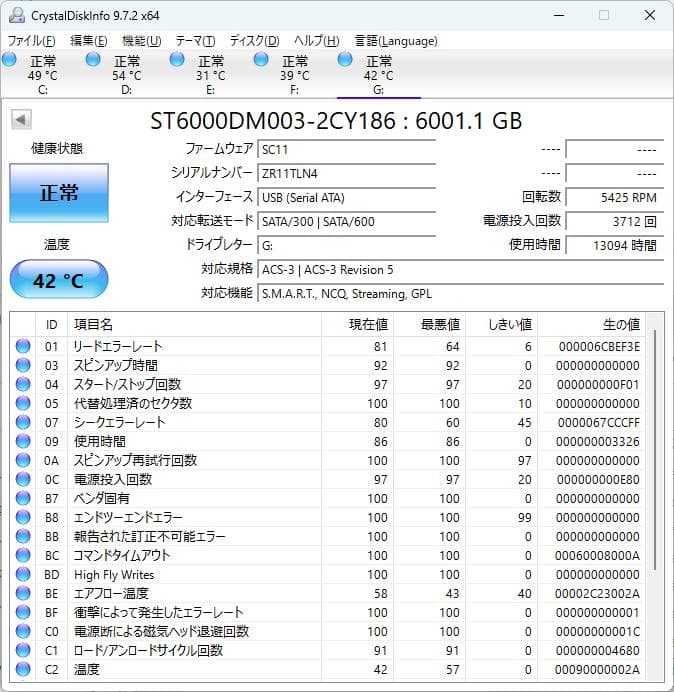Select drive G: status orb

[x=345, y=60]
